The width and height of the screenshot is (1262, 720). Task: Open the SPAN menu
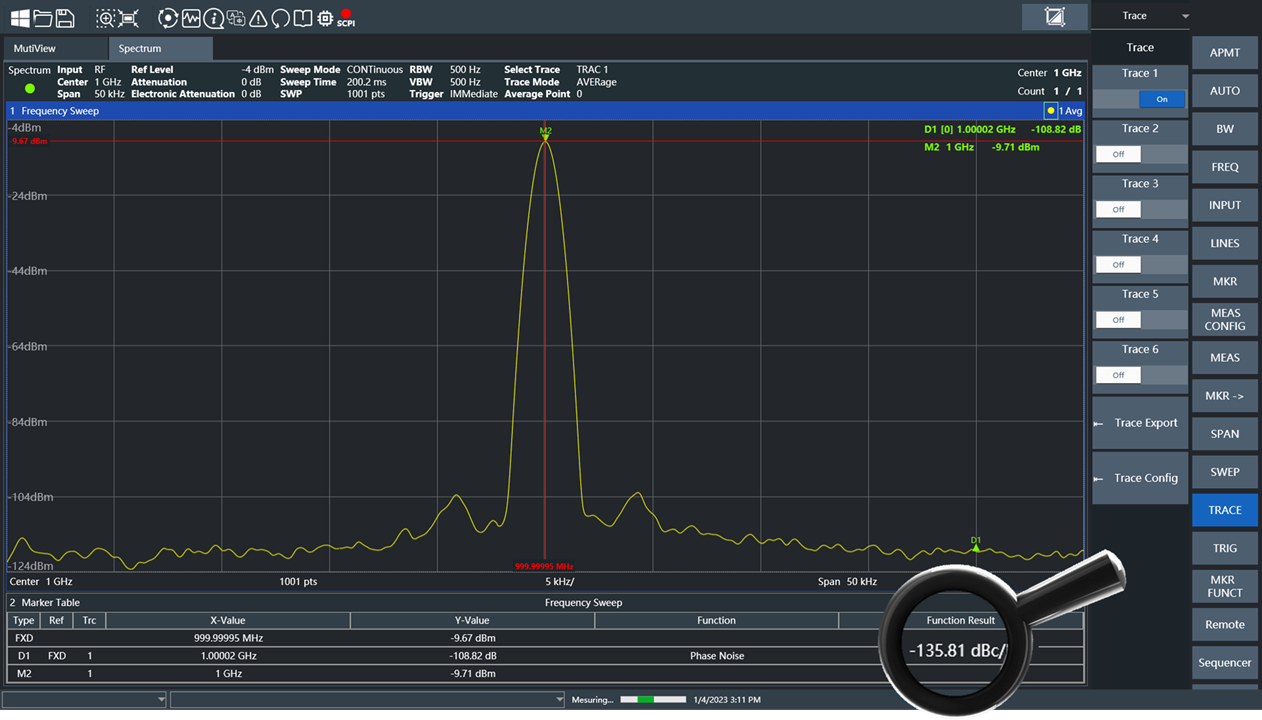[x=1225, y=434]
